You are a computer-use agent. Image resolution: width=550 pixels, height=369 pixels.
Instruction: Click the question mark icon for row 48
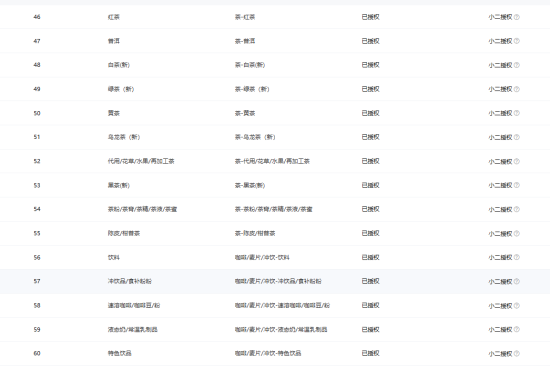click(517, 65)
